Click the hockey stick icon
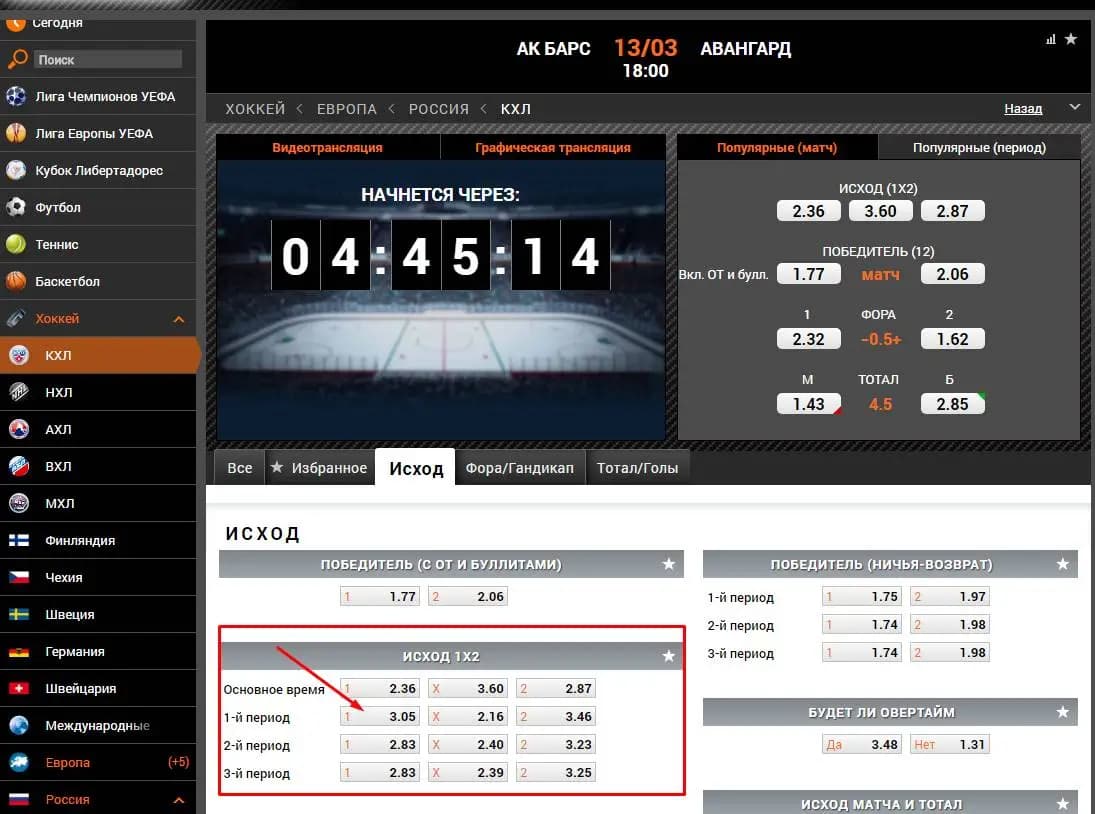This screenshot has height=814, width=1095. click(x=16, y=318)
